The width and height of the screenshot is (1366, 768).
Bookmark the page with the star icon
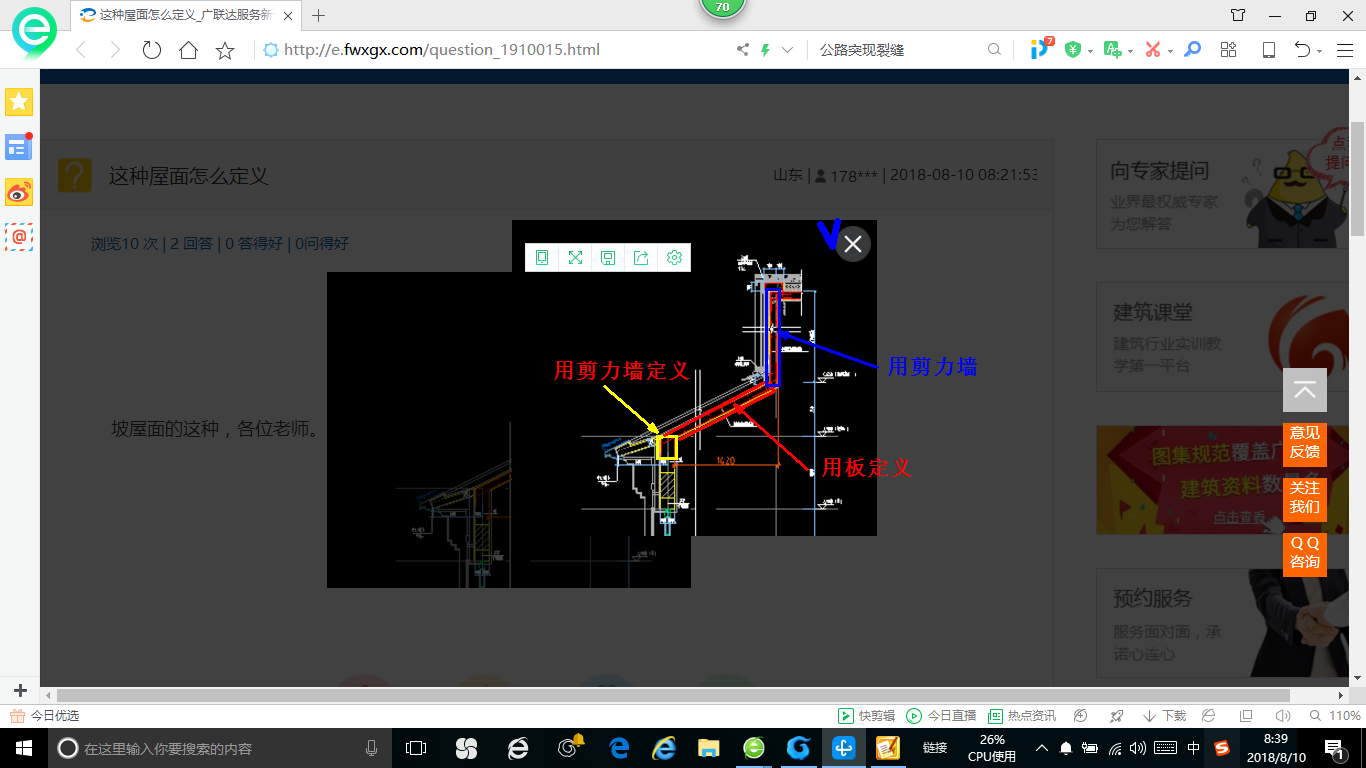pos(225,50)
